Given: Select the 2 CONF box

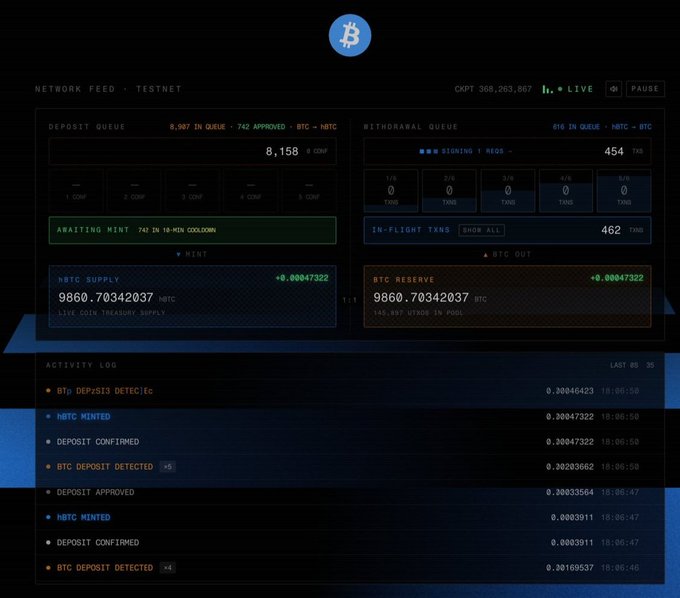Looking at the screenshot, I should pyautogui.click(x=134, y=191).
